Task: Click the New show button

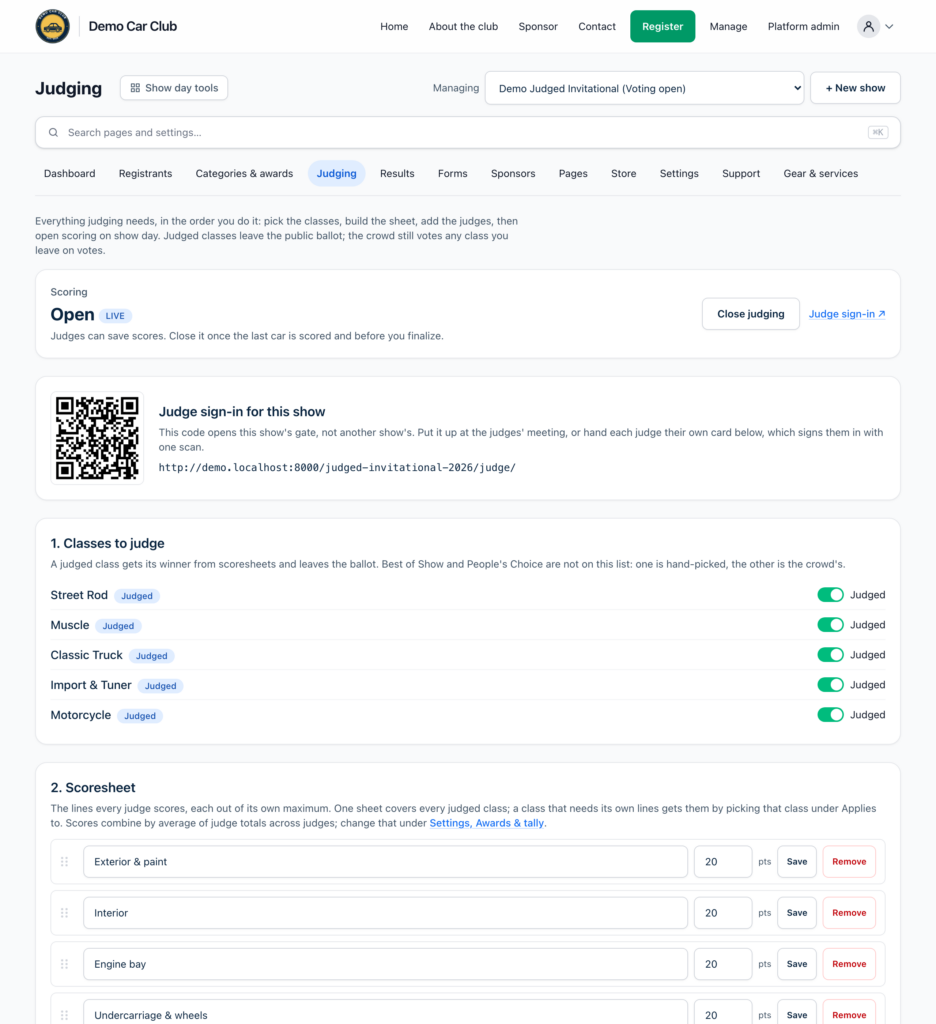Action: pos(856,88)
